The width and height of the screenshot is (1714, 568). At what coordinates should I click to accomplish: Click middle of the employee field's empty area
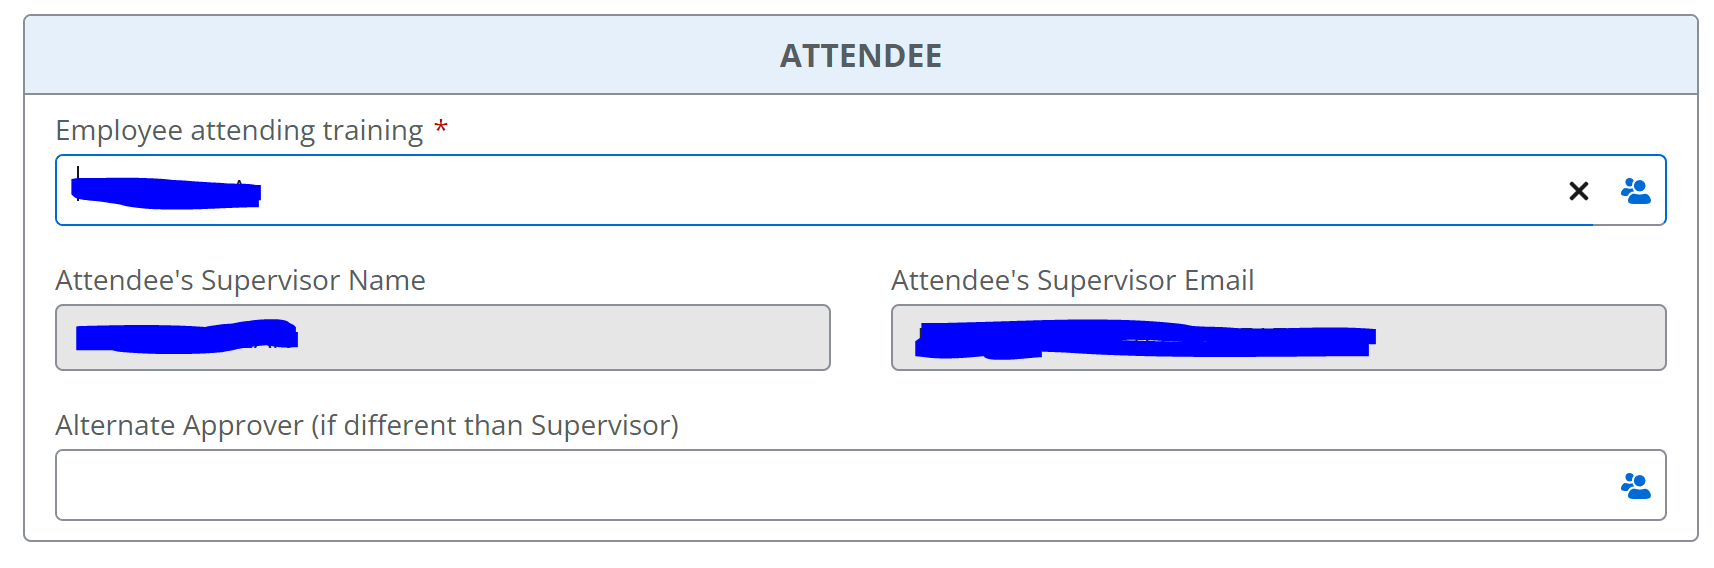click(x=900, y=191)
